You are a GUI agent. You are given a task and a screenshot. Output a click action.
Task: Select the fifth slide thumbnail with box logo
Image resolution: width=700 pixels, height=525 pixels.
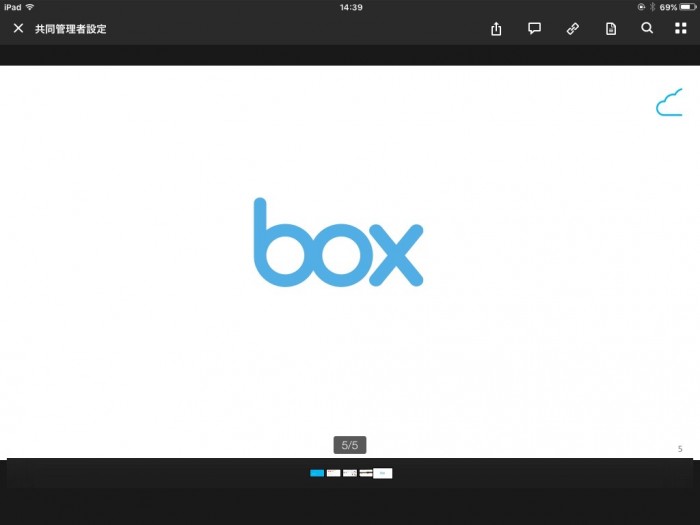point(383,473)
